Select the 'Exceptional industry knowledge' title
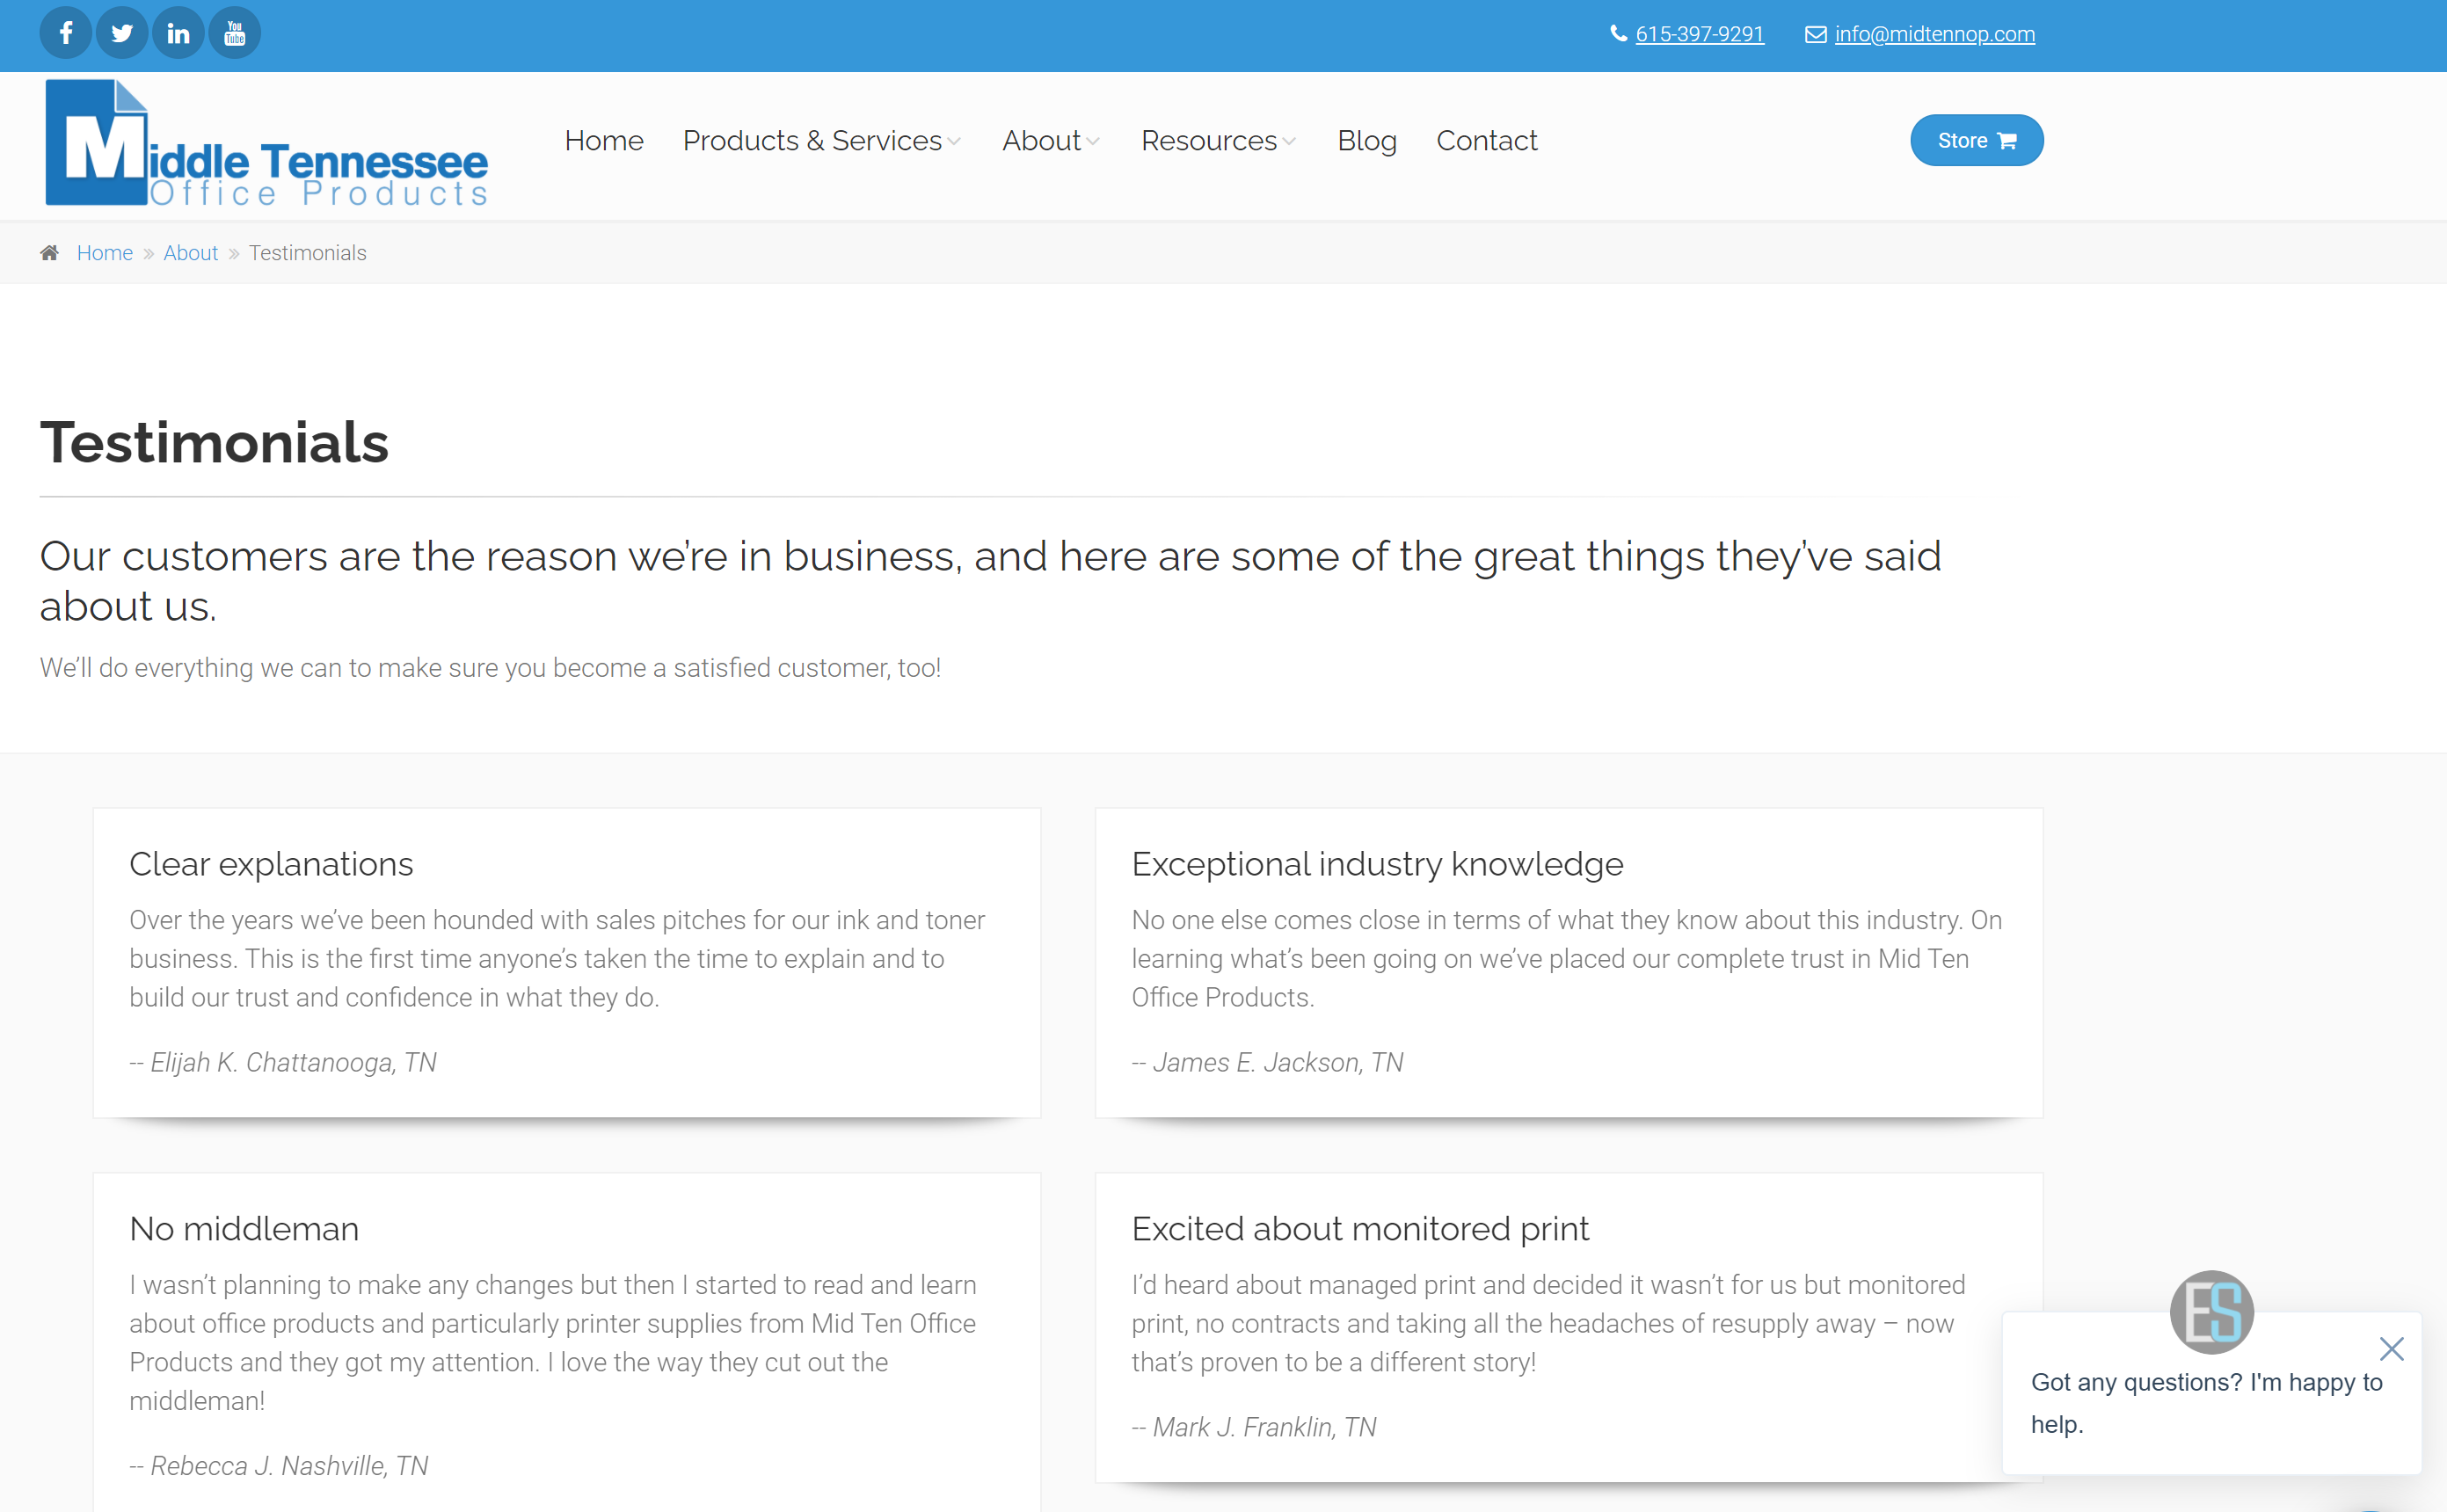 point(1377,864)
